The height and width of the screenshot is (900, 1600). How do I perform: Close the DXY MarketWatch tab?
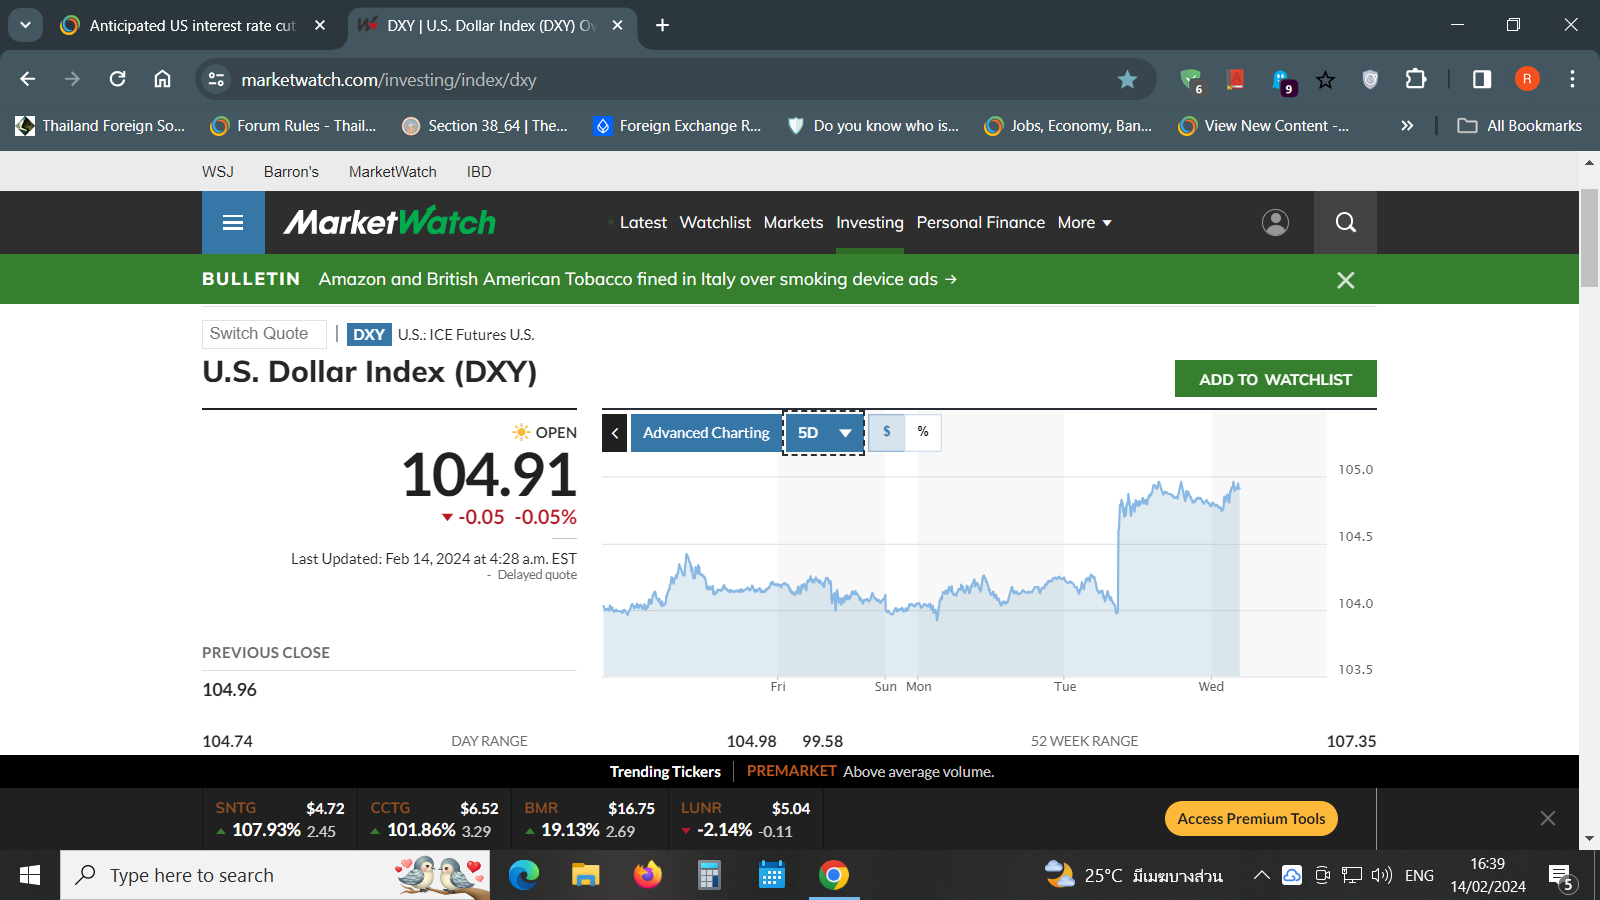[x=618, y=25]
